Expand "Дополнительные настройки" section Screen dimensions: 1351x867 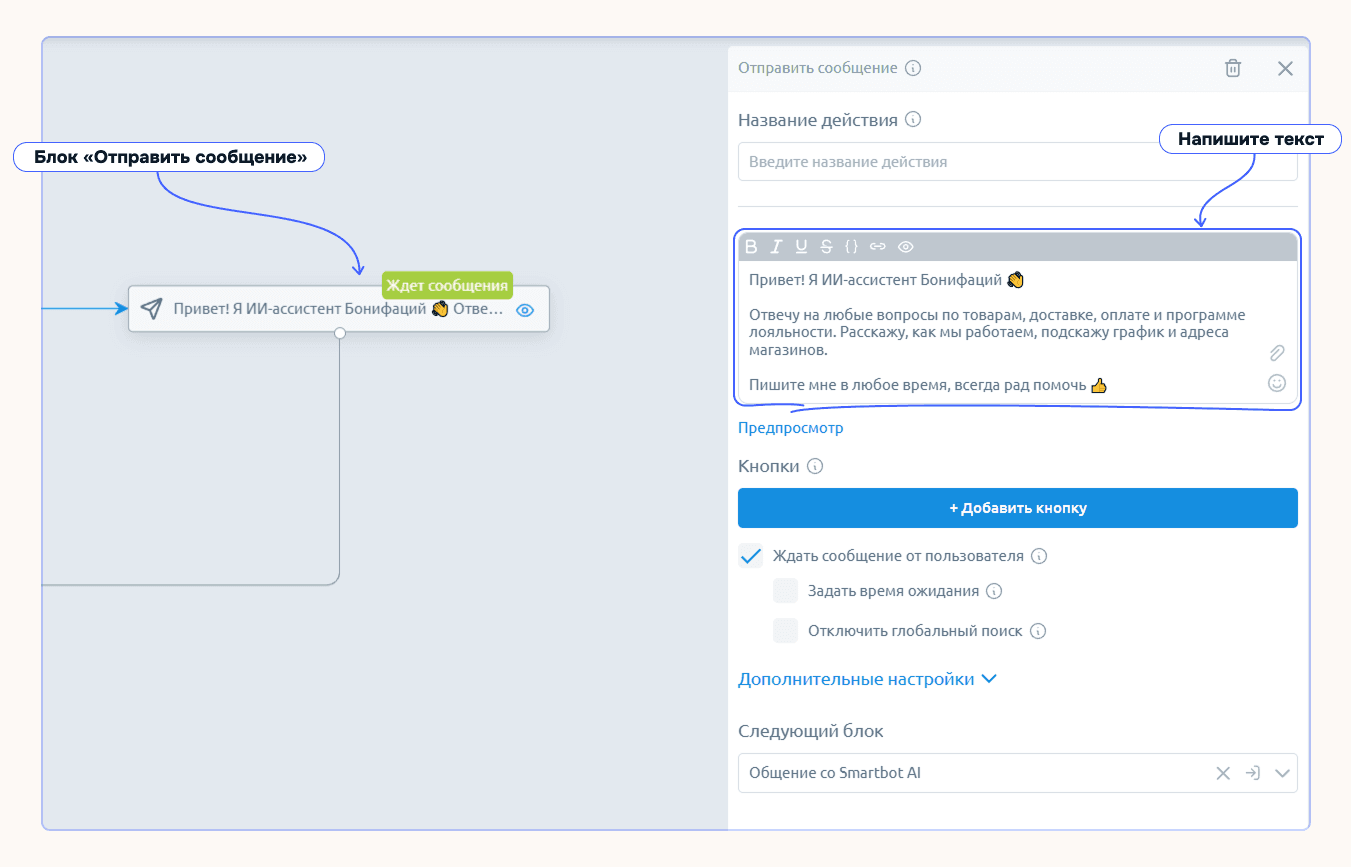(x=867, y=679)
